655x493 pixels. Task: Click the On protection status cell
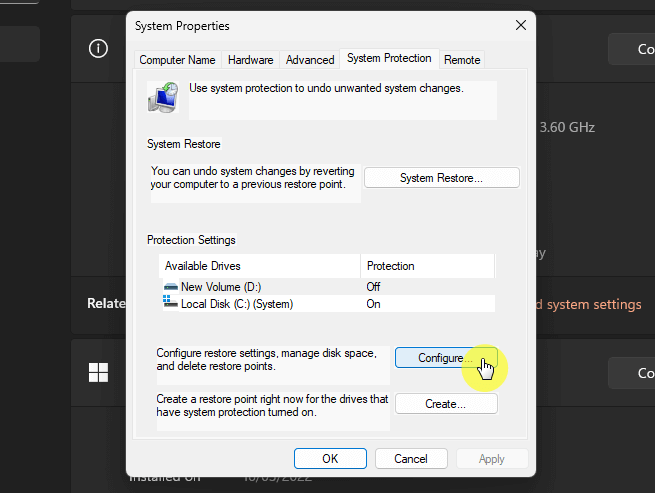373,304
